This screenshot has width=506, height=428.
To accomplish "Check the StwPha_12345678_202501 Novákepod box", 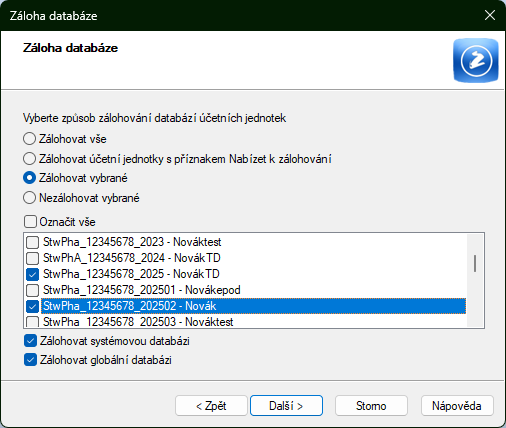I will click(x=32, y=290).
